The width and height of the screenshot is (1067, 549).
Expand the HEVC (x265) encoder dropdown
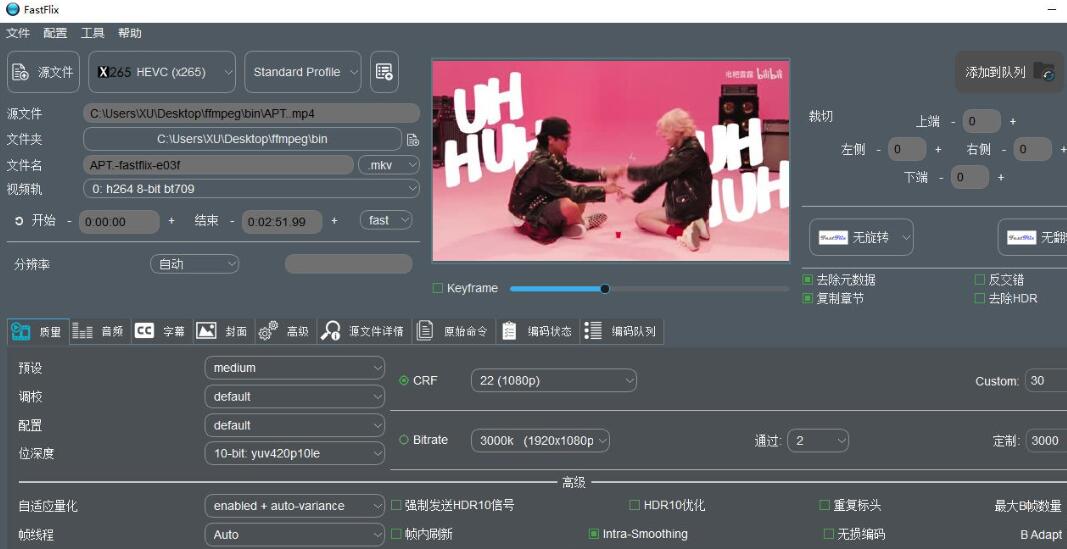click(x=162, y=72)
